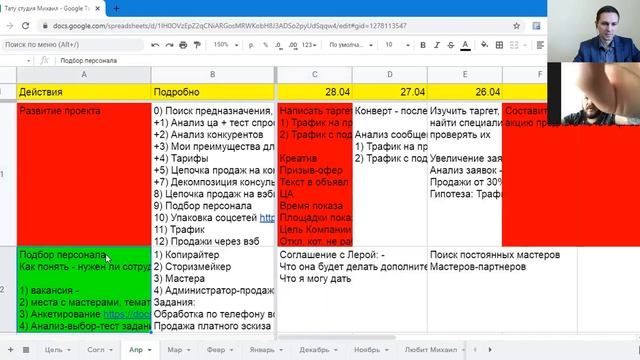Add a new sheet with plus icon
This screenshot has width=640, height=360.
[x=11, y=350]
